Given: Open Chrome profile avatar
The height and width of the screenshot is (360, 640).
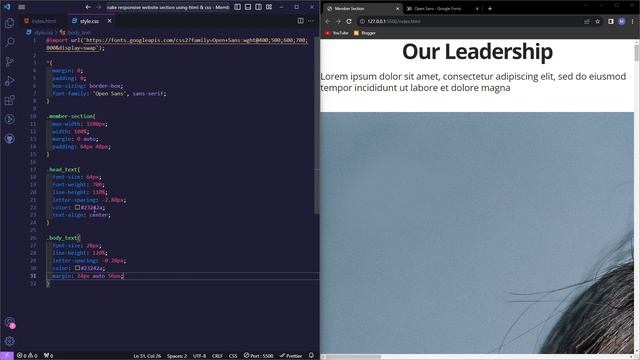Looking at the screenshot, I should coord(622,21).
